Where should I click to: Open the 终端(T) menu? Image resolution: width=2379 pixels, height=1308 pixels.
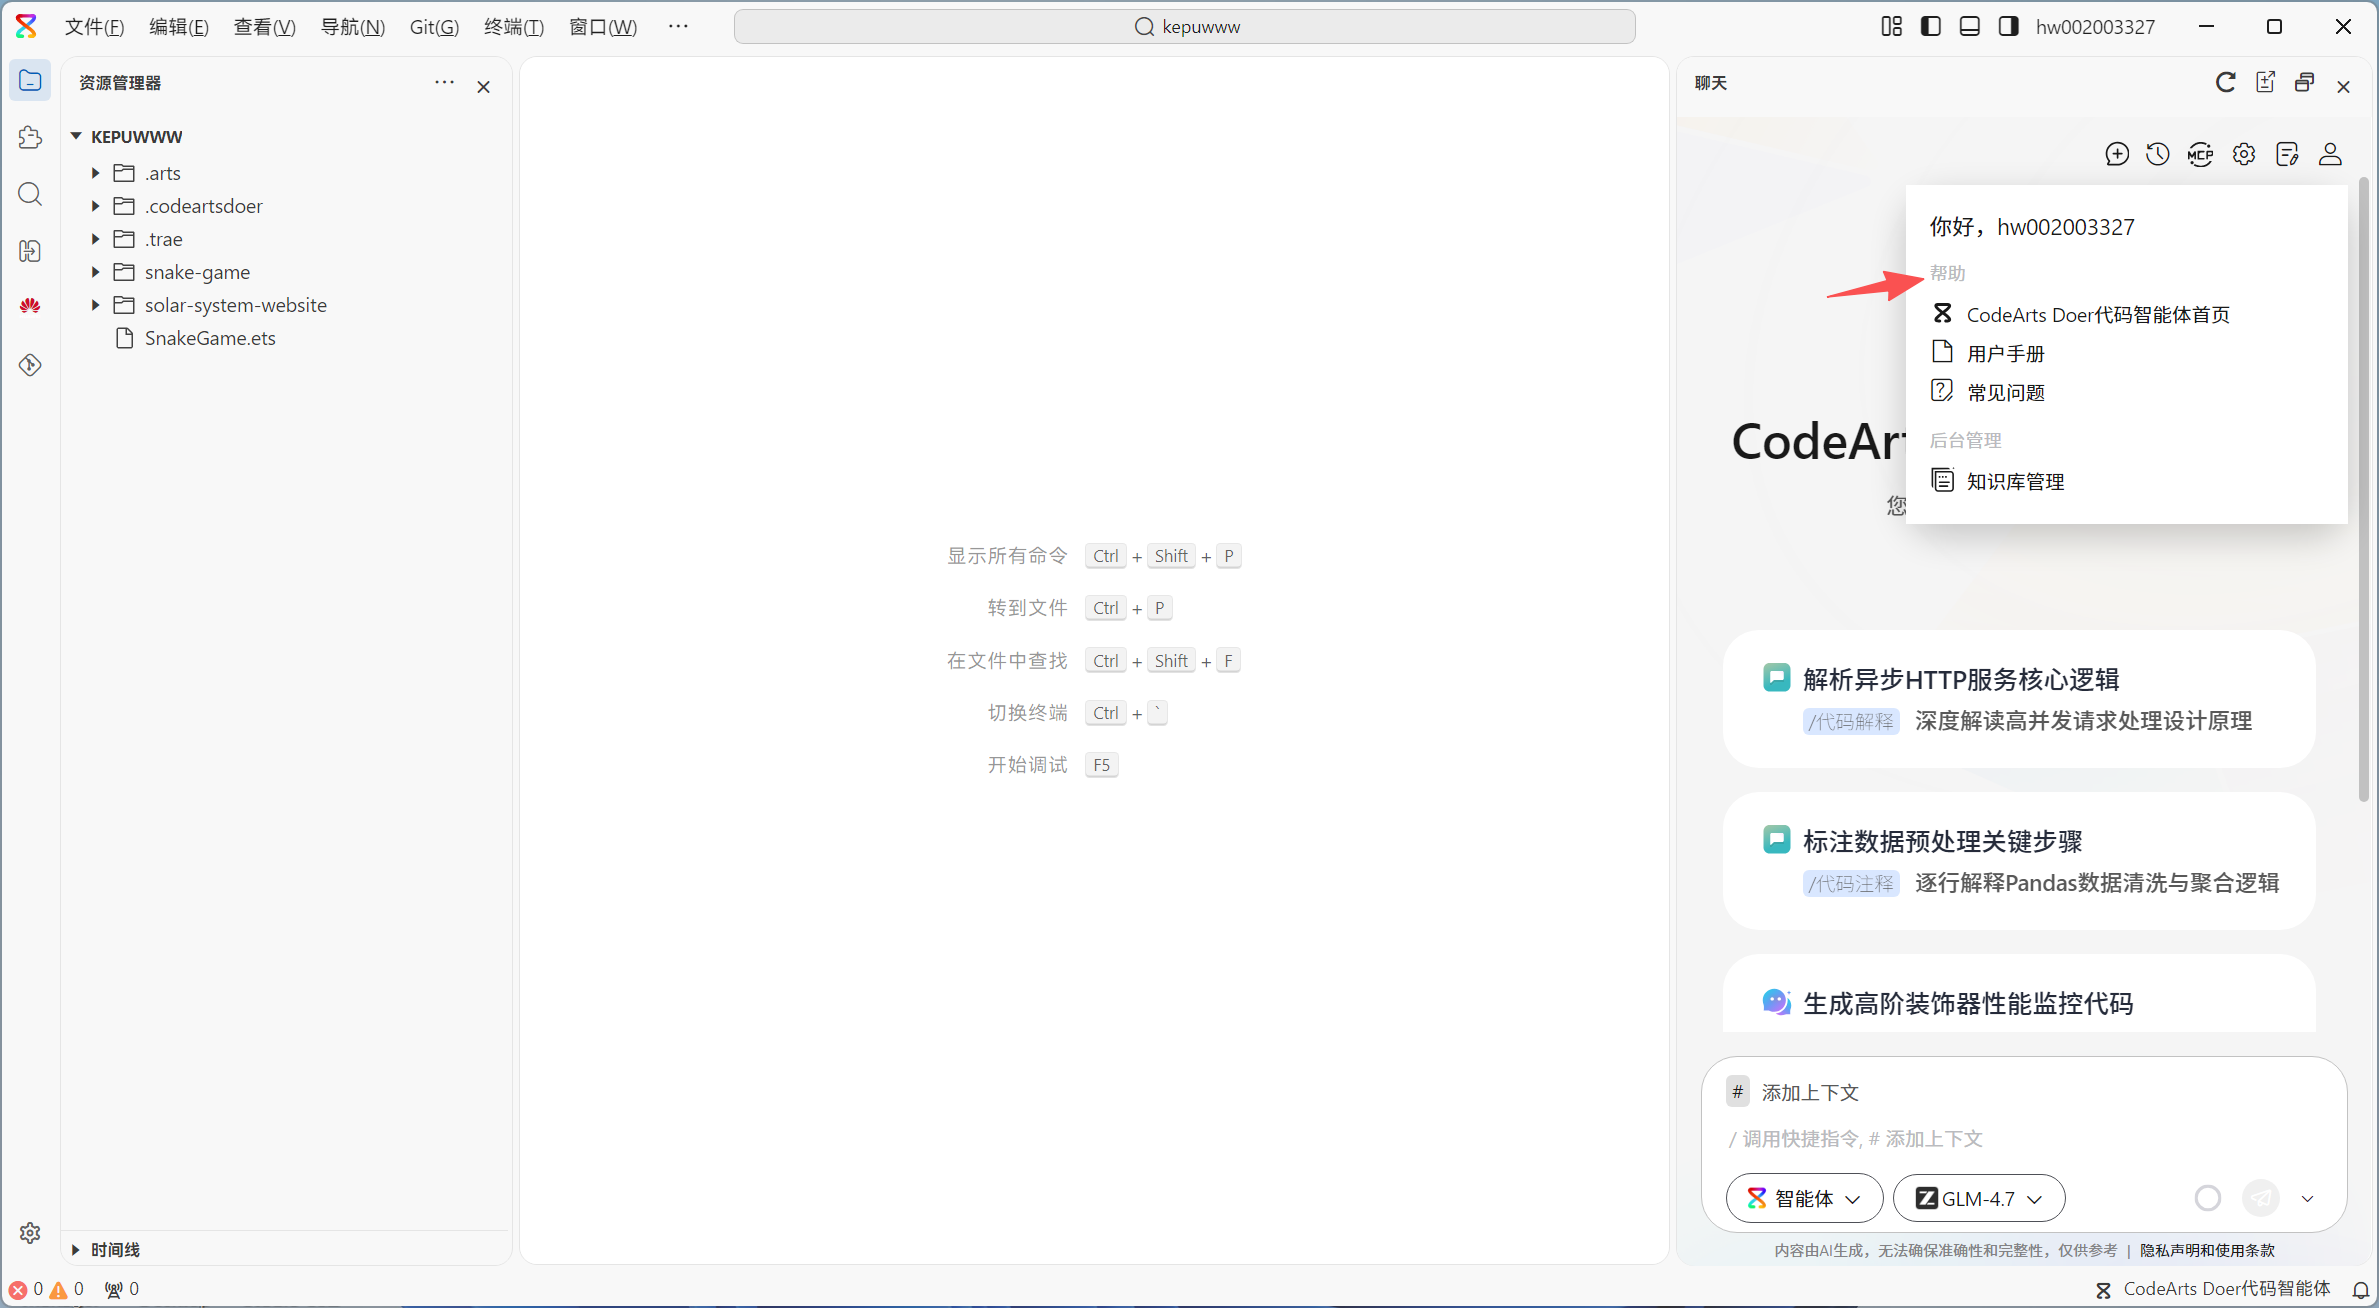[513, 27]
